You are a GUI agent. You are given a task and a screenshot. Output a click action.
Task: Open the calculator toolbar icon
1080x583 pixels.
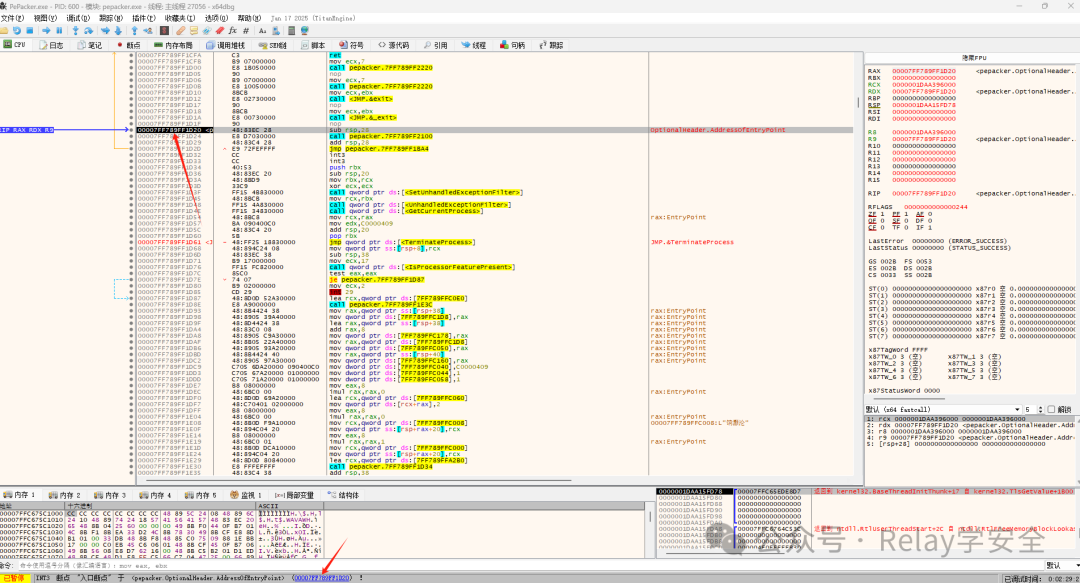(x=291, y=30)
